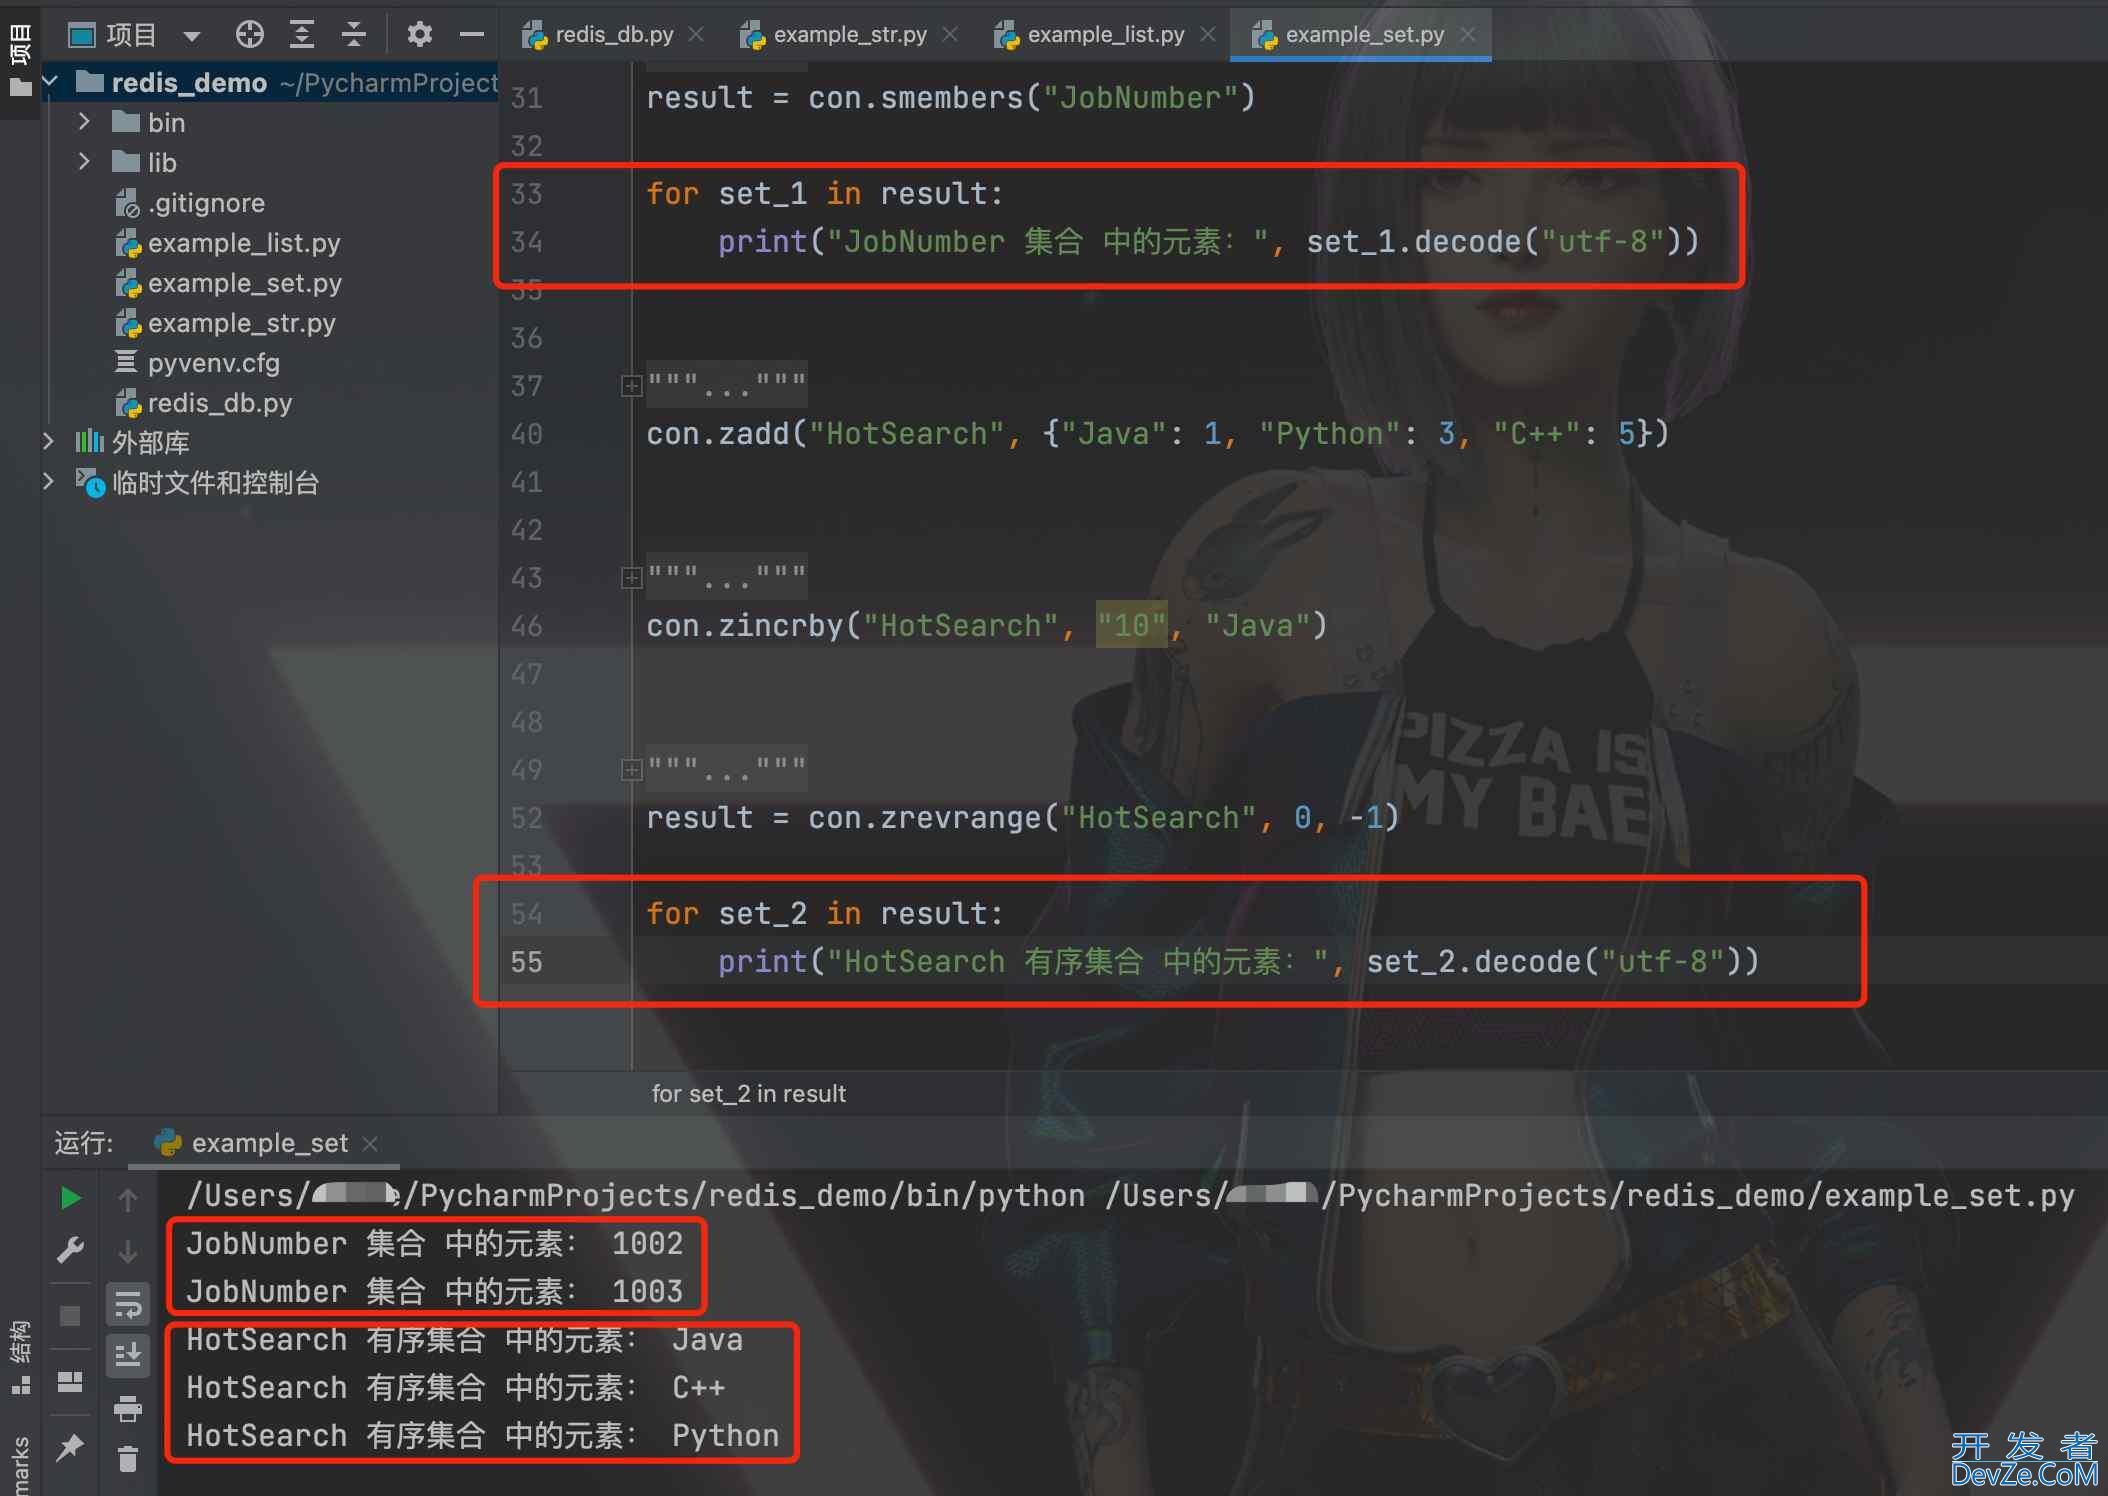Click line number 46 in gutter
This screenshot has height=1496, width=2108.
pos(527,626)
